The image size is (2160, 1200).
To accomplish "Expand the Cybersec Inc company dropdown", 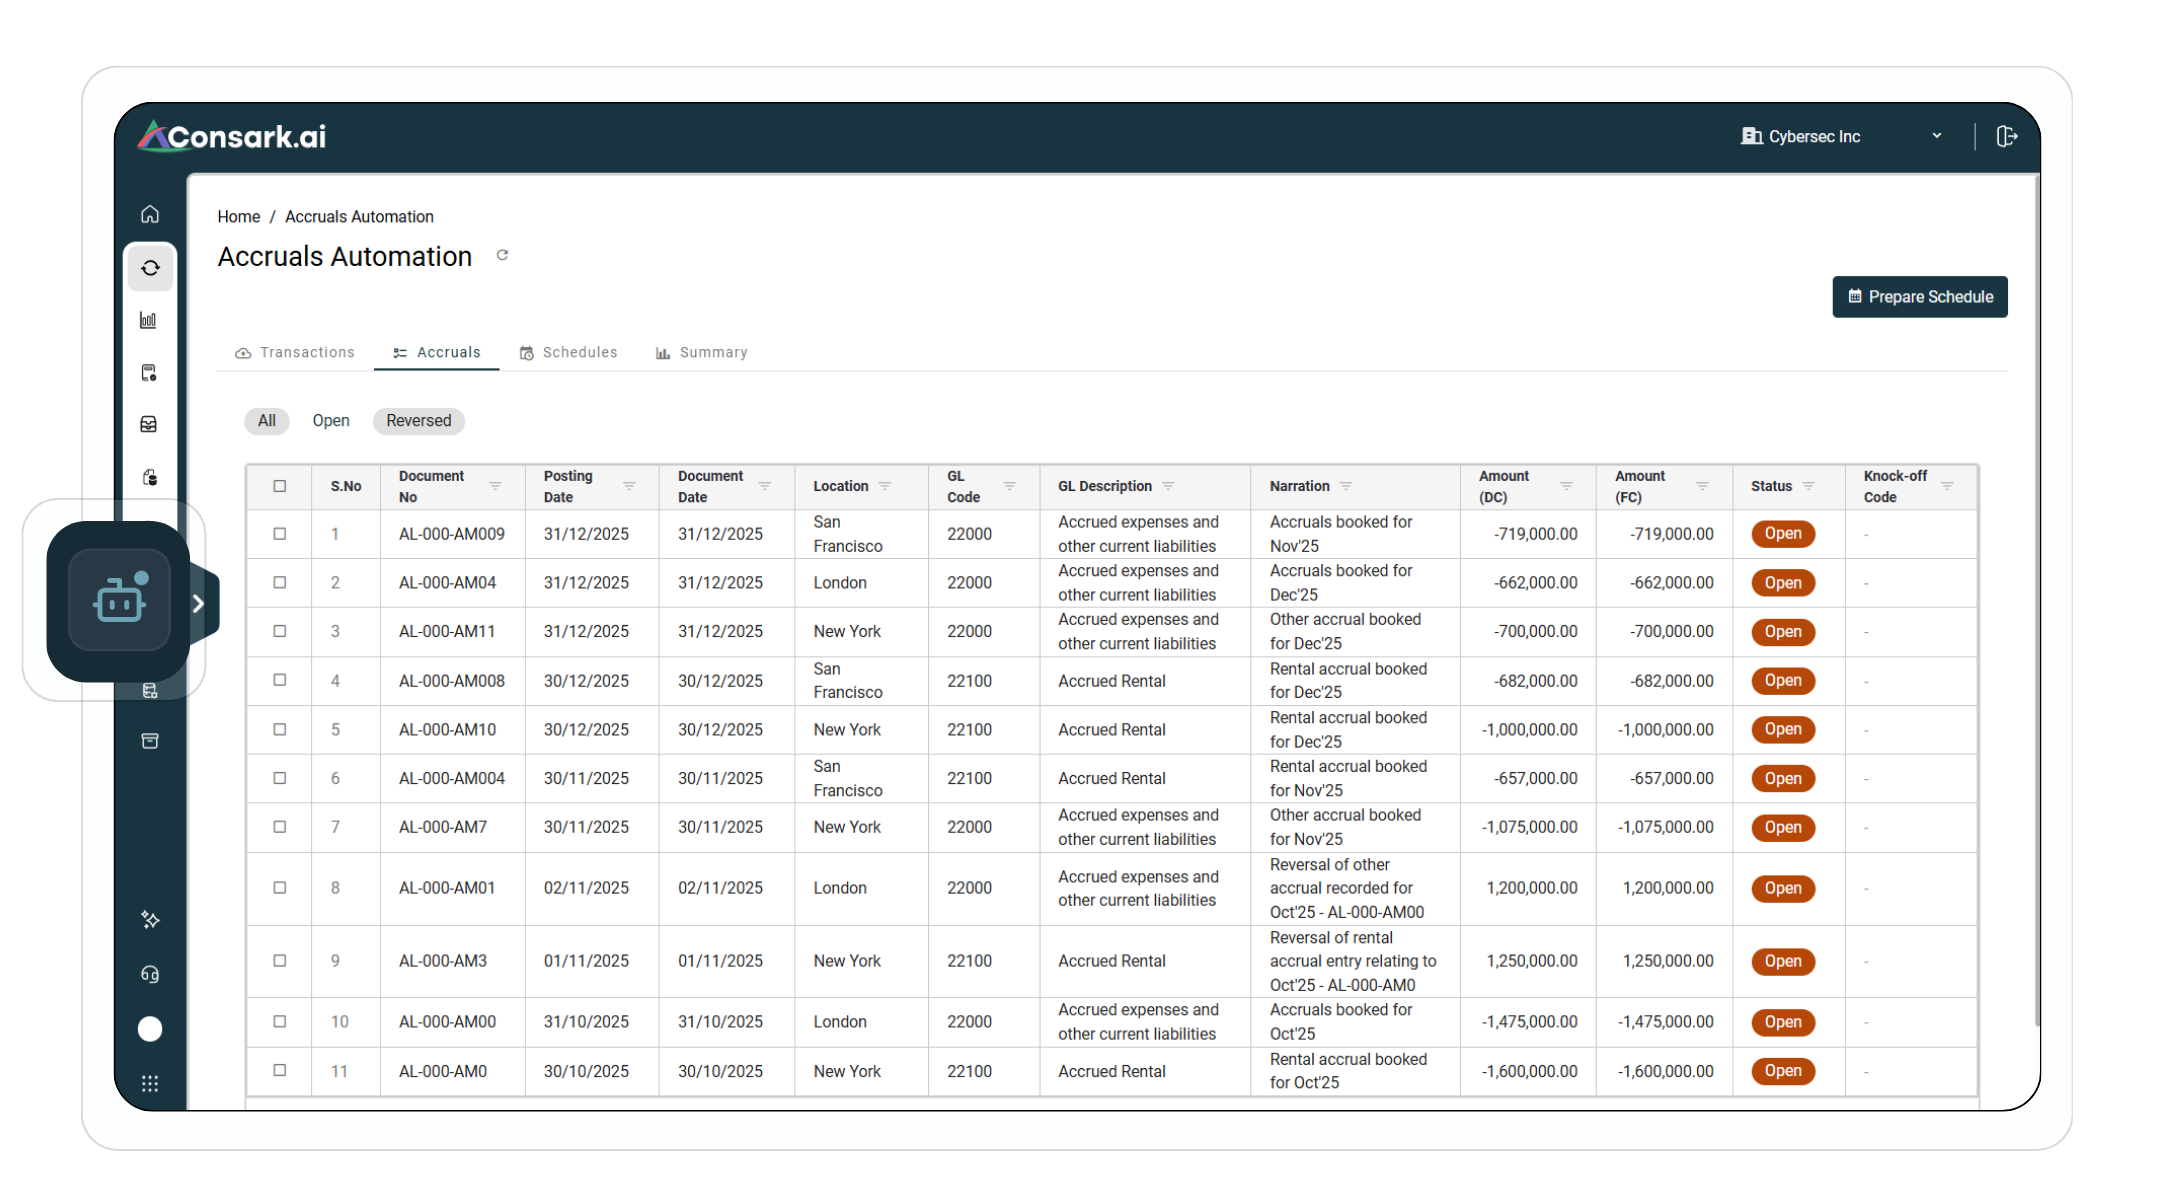I will [1937, 136].
